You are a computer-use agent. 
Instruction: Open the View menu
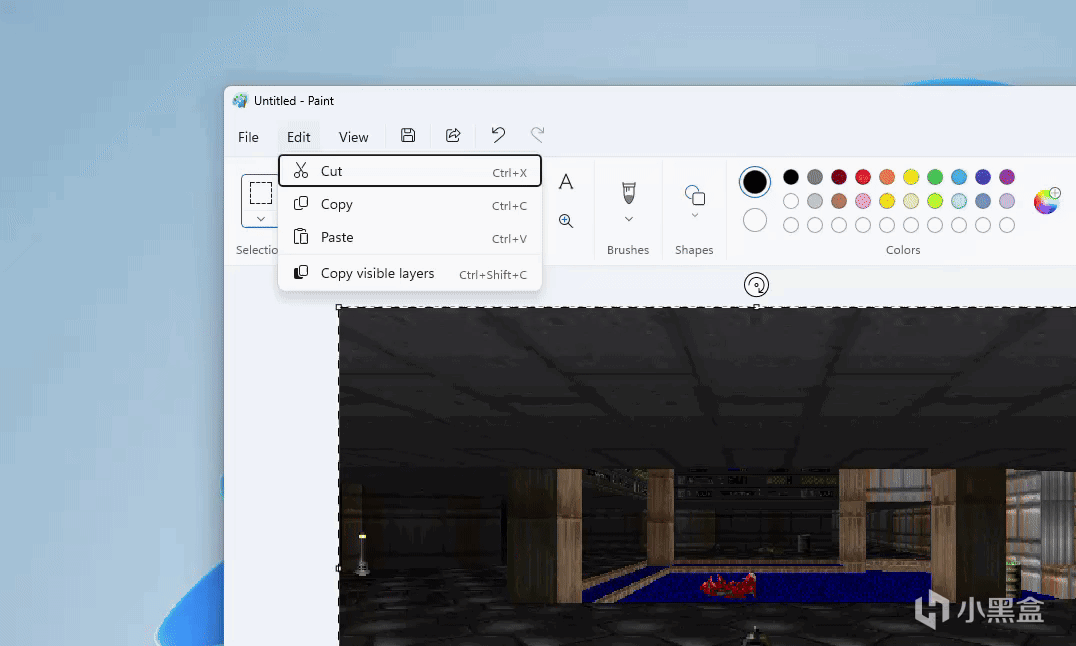pyautogui.click(x=353, y=137)
